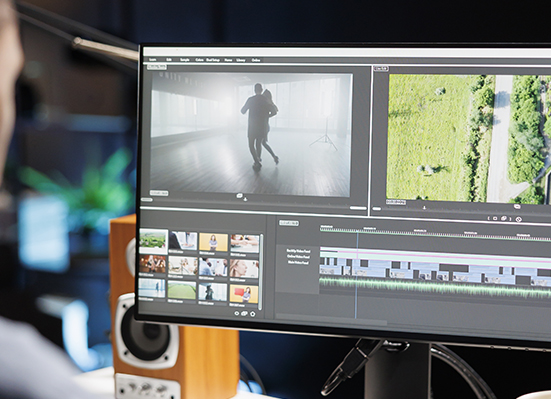
Task: Select the second video feed track label
Action: [298, 257]
